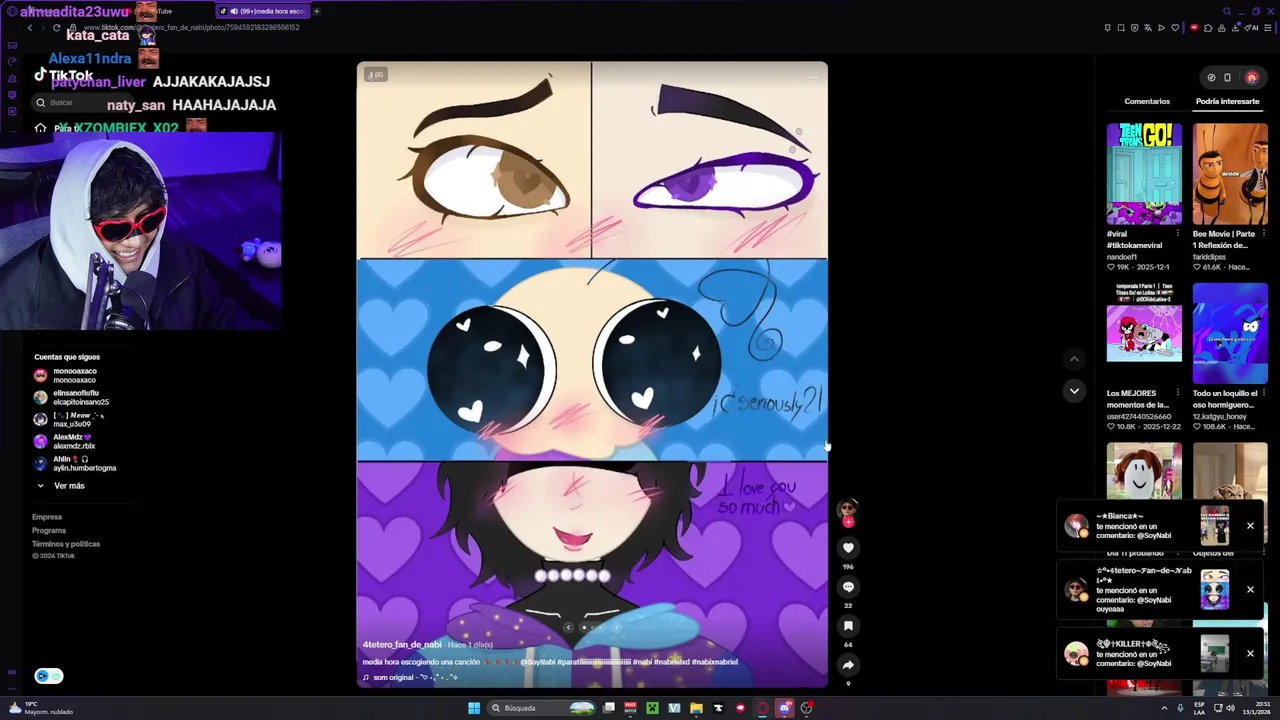
Task: Open the Minecraft icon on the taskbar
Action: pos(652,708)
